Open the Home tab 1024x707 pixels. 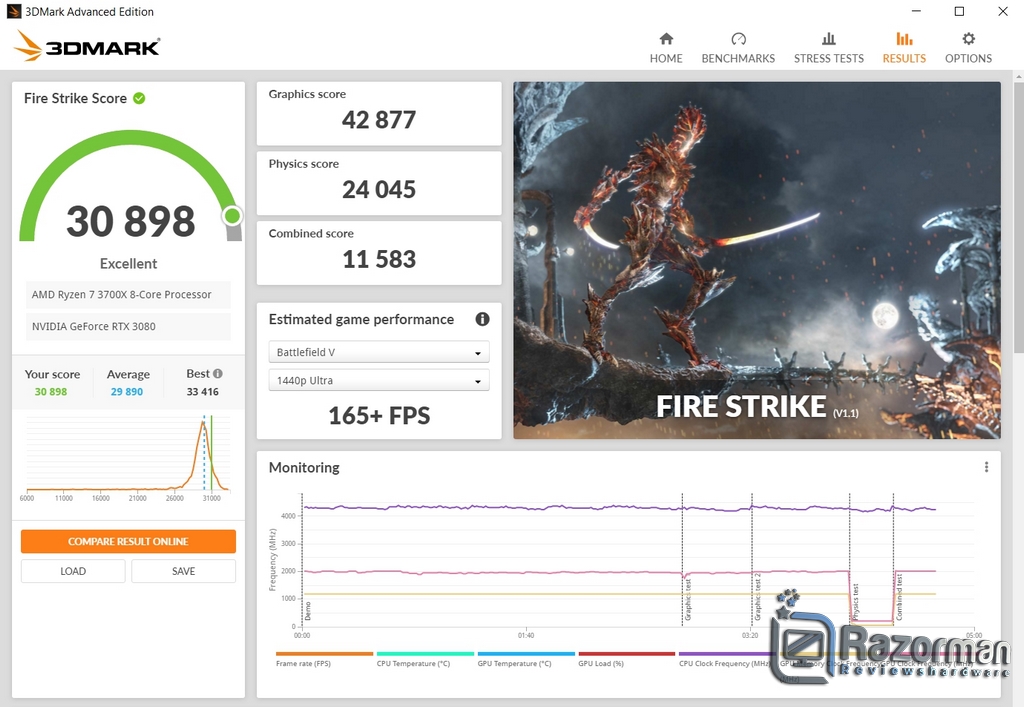(x=665, y=48)
